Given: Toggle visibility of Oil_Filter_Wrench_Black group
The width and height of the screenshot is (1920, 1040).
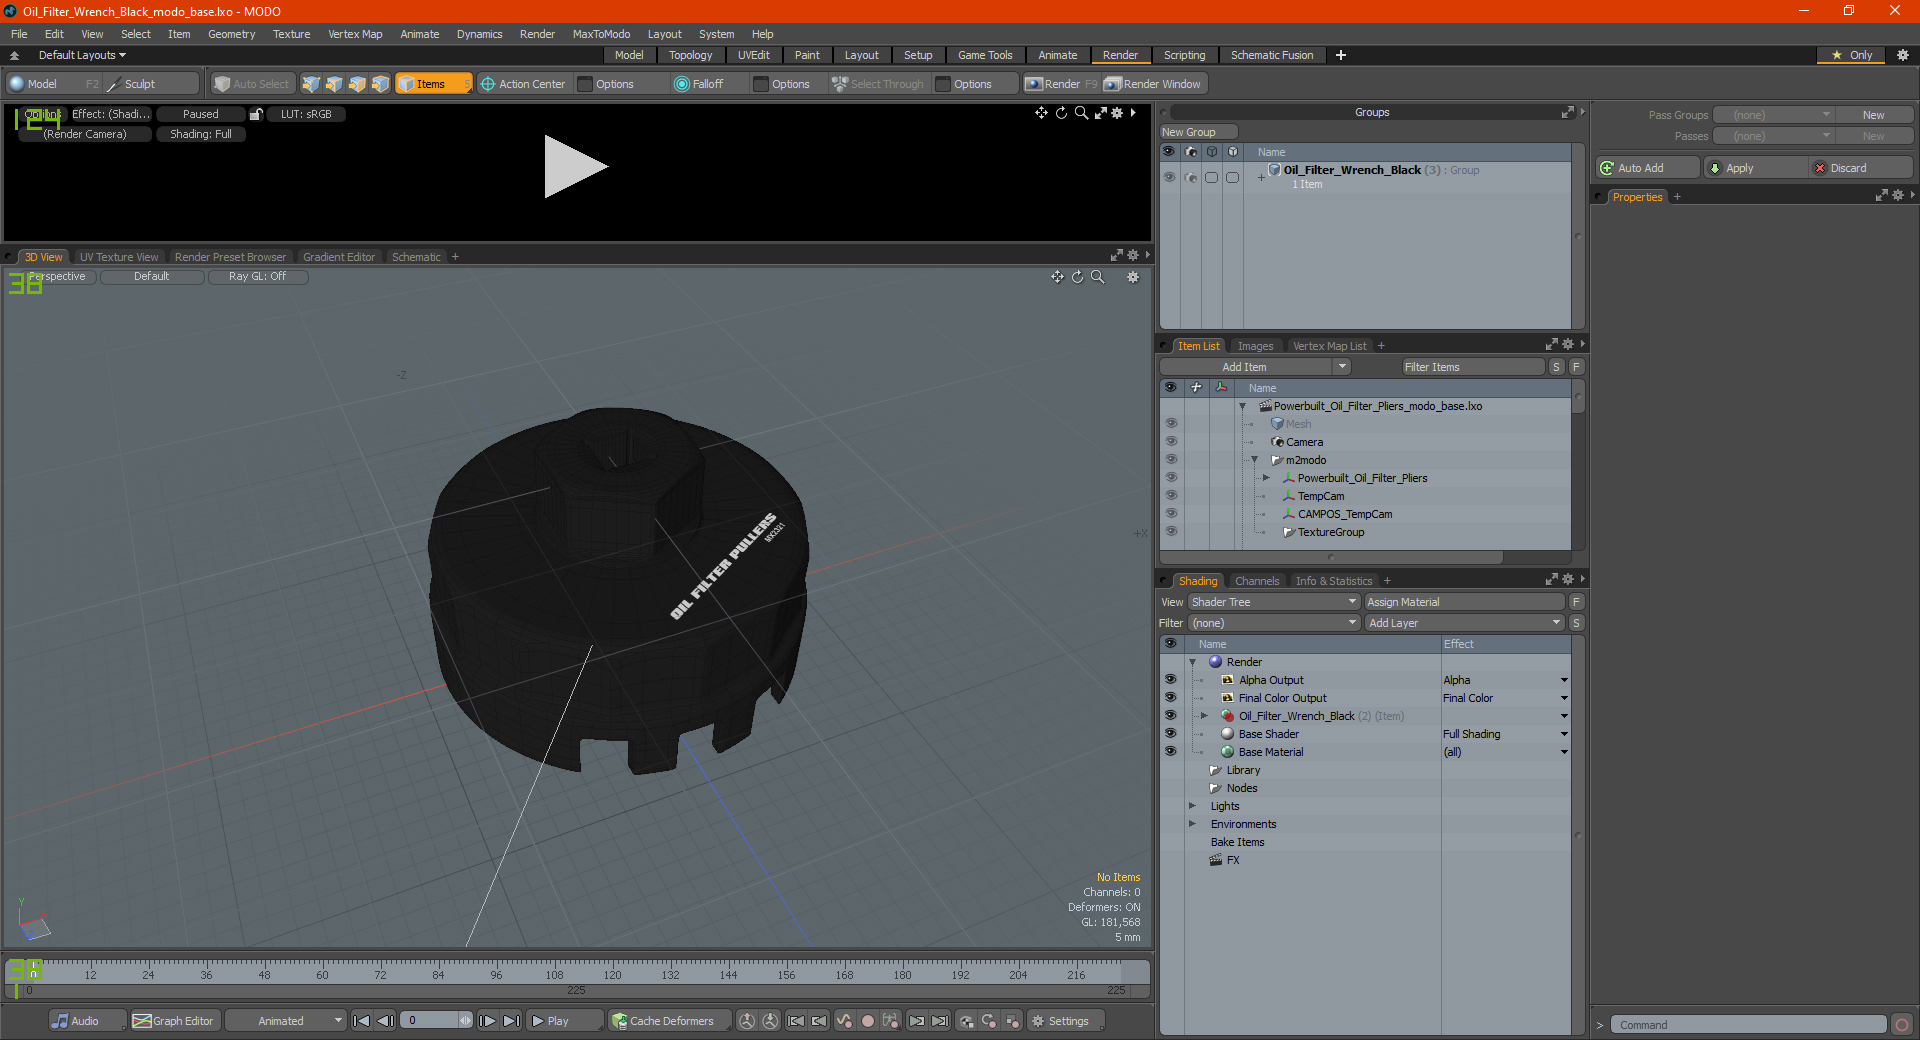Looking at the screenshot, I should pos(1169,177).
